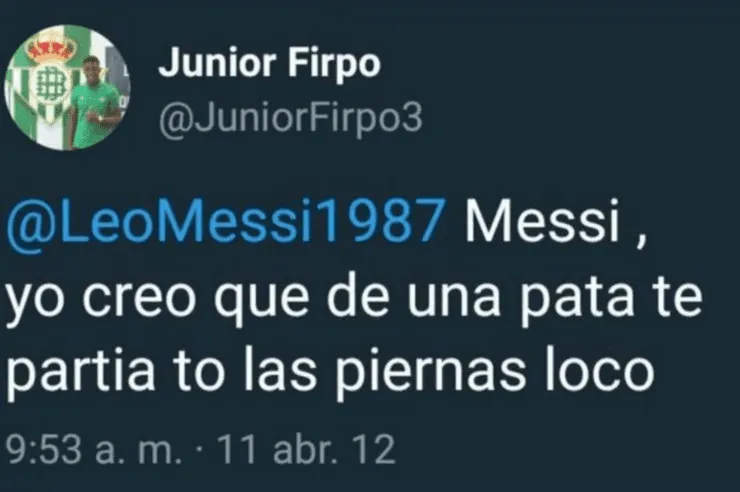Open the Junior Firpo display name
The width and height of the screenshot is (740, 492).
[x=269, y=64]
